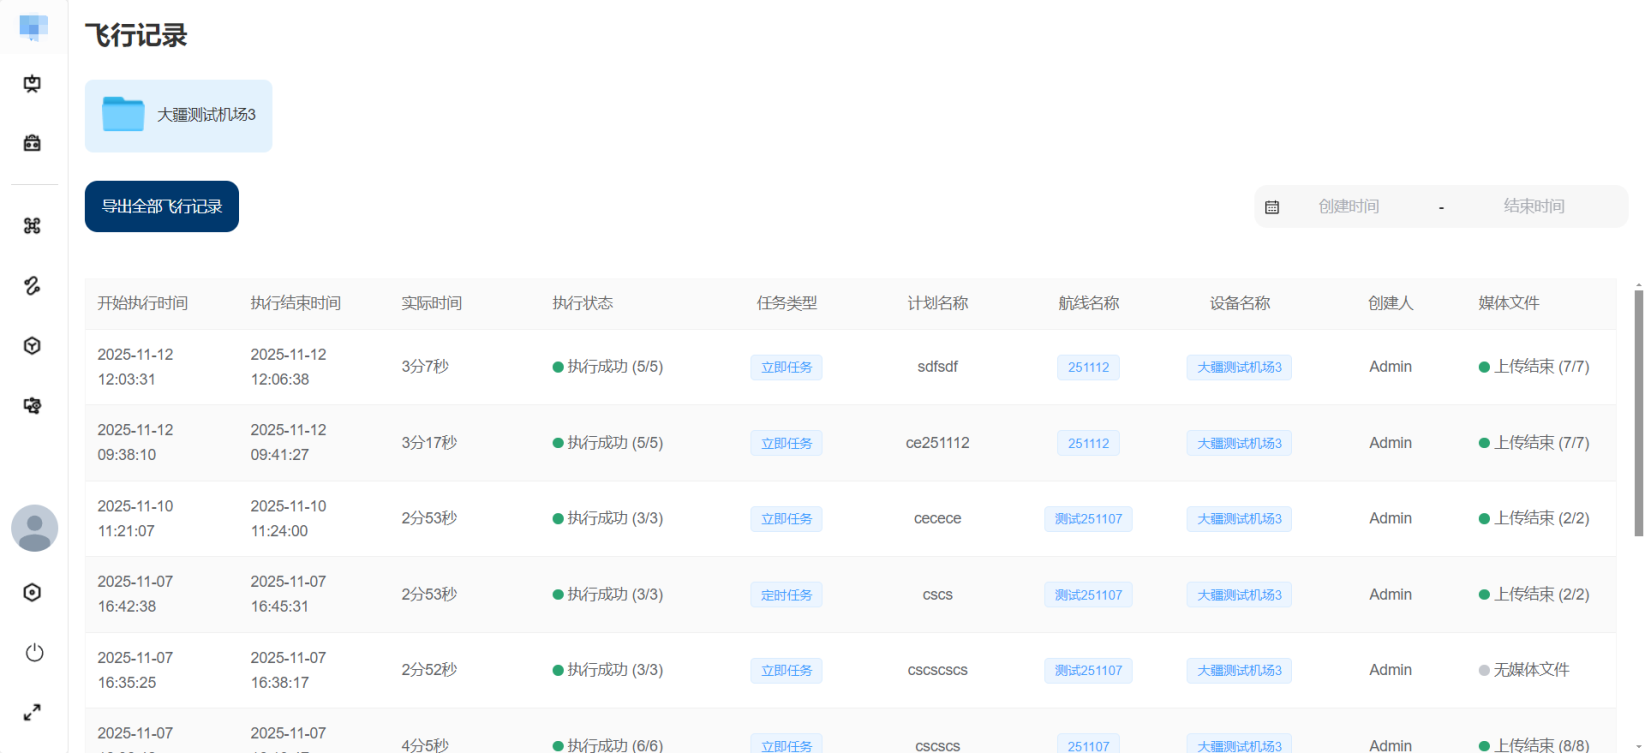This screenshot has width=1645, height=753.
Task: Toggle fullscreen with the expand arrows icon
Action: [32, 713]
